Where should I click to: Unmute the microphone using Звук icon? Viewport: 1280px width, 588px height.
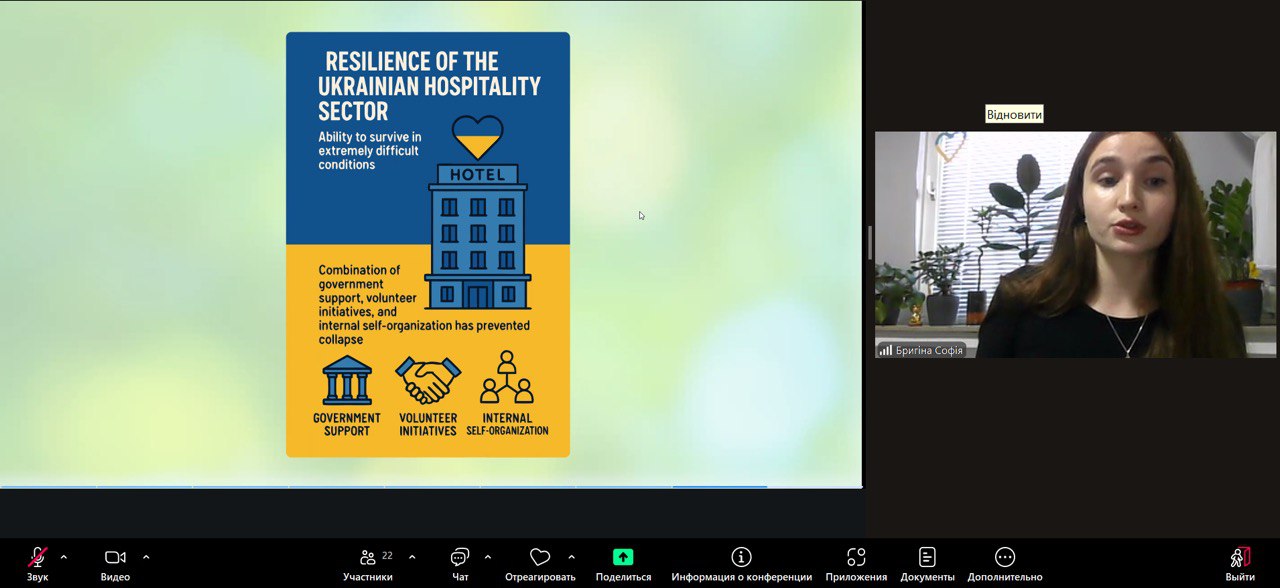[37, 558]
